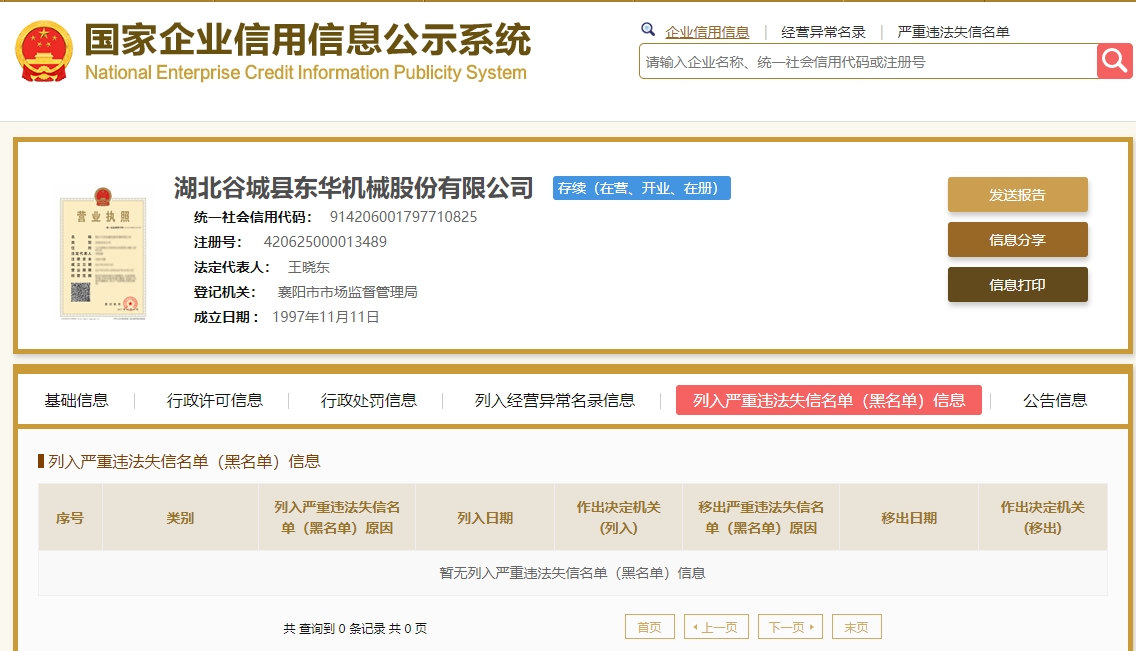Open the 公告信息 tab
Viewport: 1136px width, 651px height.
1055,400
